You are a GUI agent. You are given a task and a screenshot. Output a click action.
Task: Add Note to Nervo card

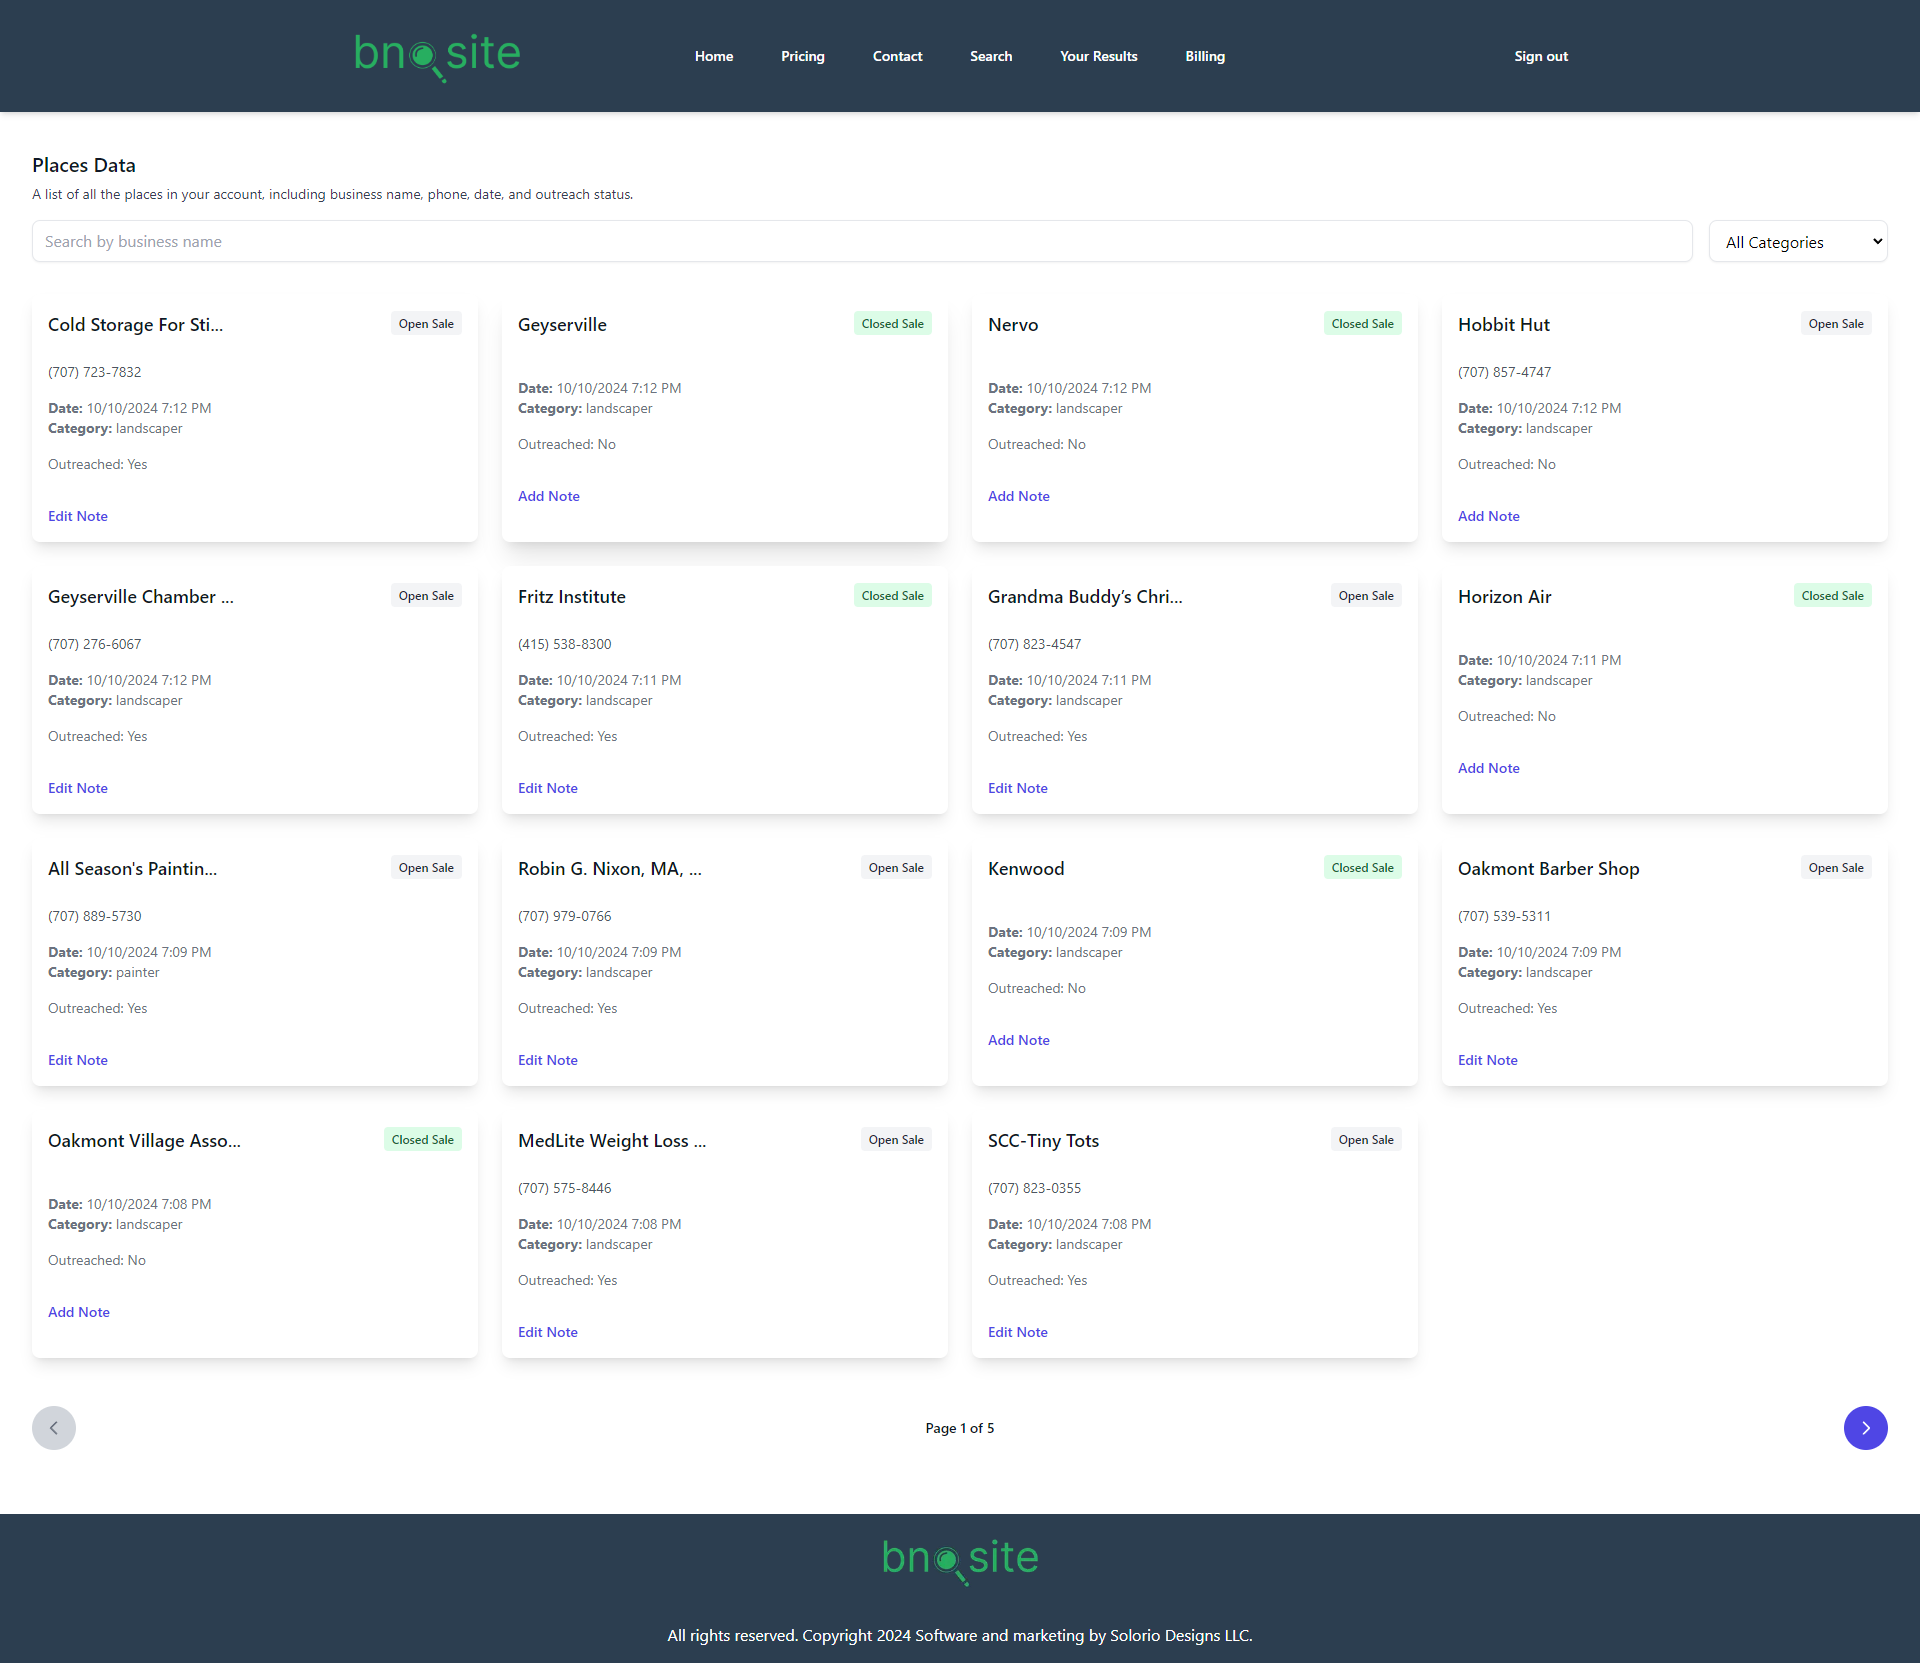tap(1018, 496)
